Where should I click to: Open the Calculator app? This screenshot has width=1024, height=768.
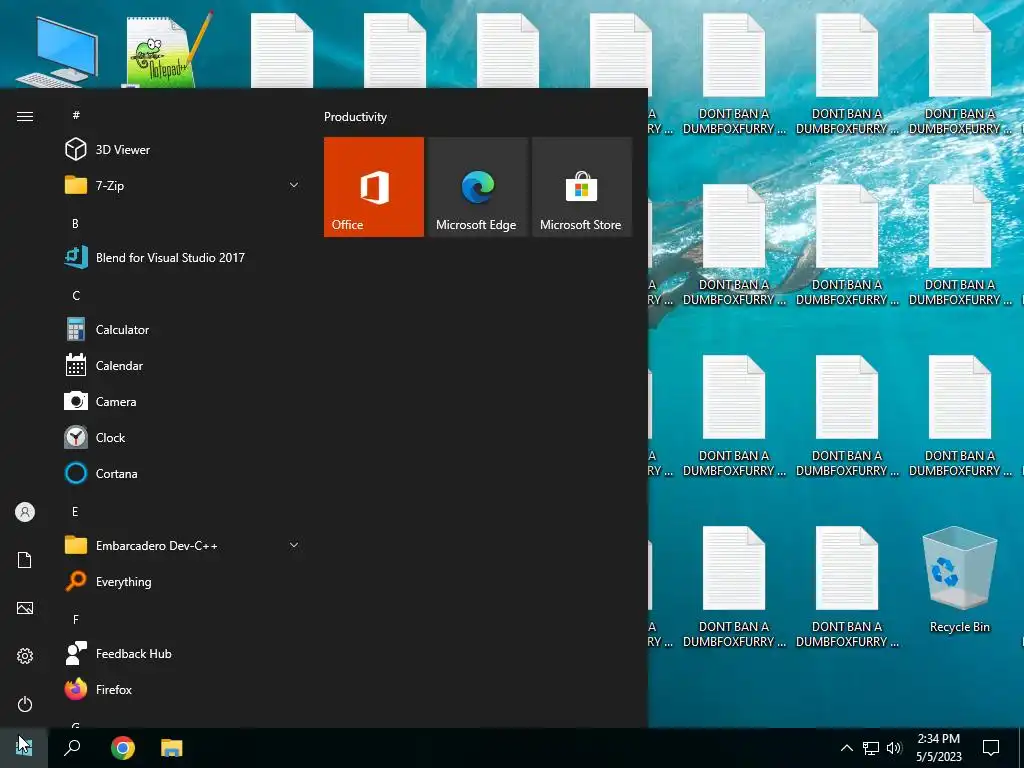point(183,330)
